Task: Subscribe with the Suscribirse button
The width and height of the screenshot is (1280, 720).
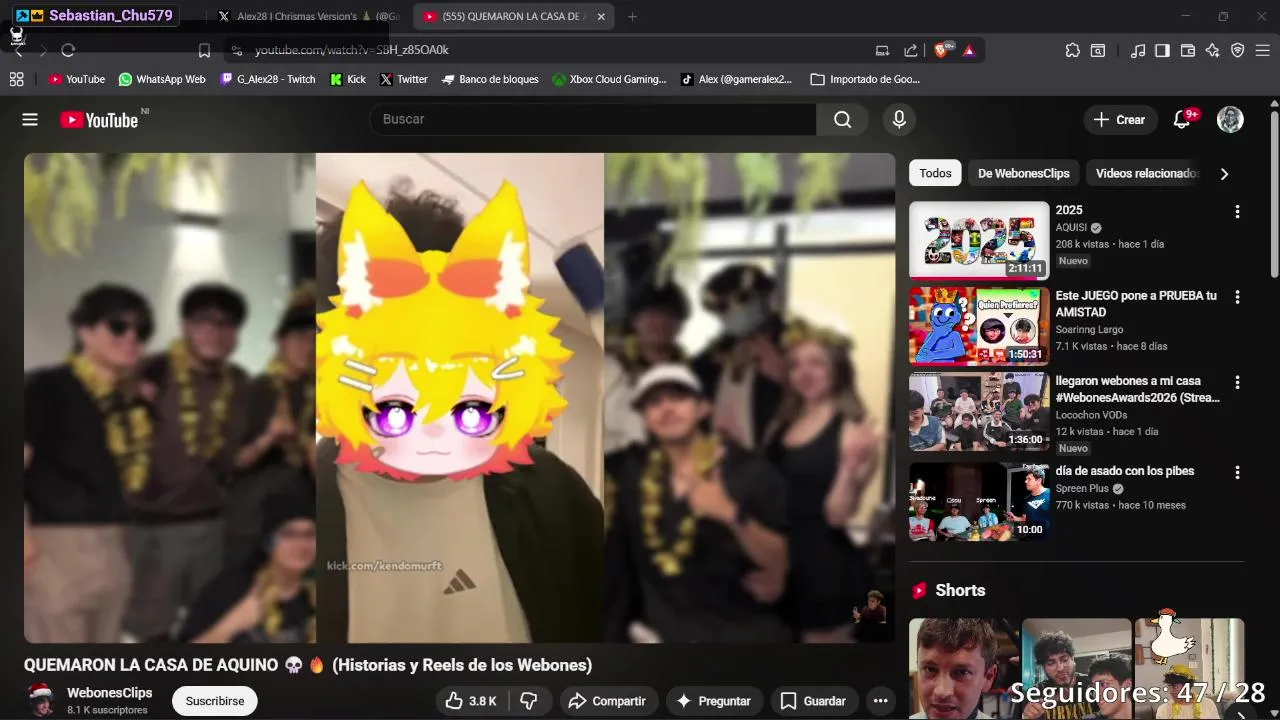Action: (215, 701)
